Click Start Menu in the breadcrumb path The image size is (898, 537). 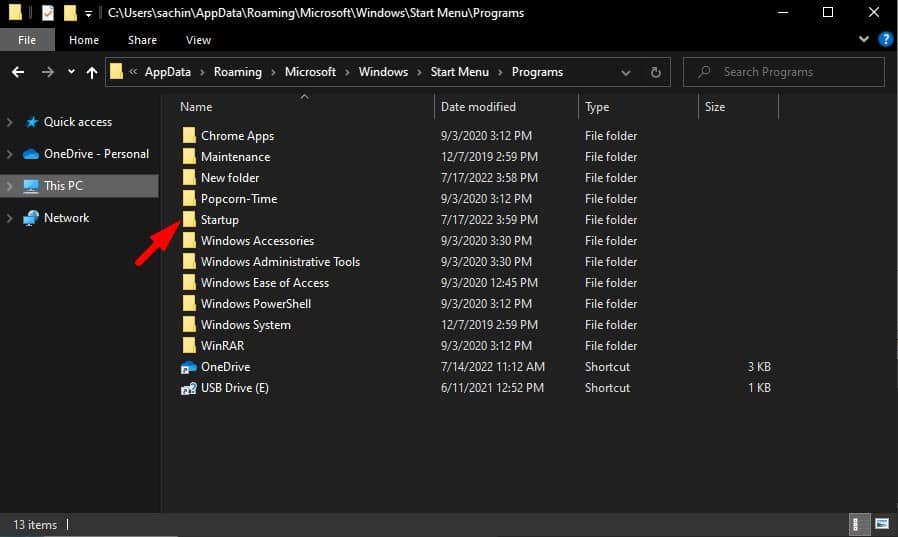(460, 72)
